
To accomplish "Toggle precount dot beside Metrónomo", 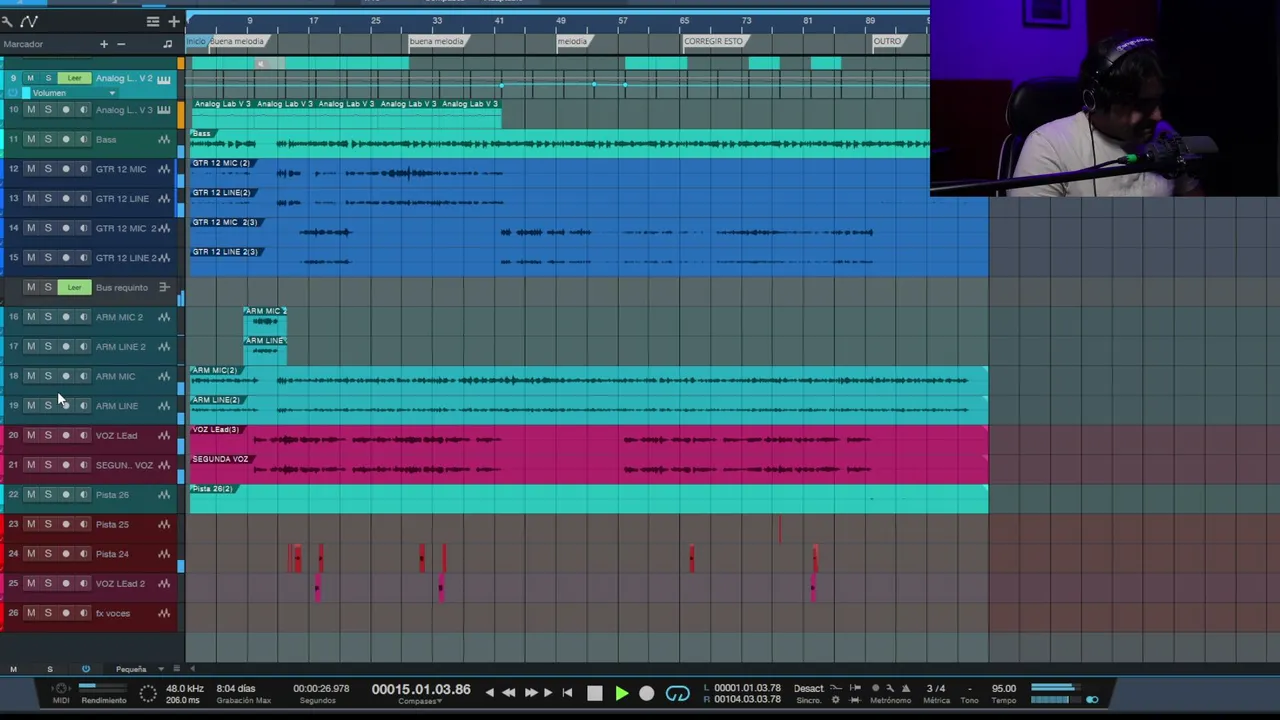I will 876,688.
